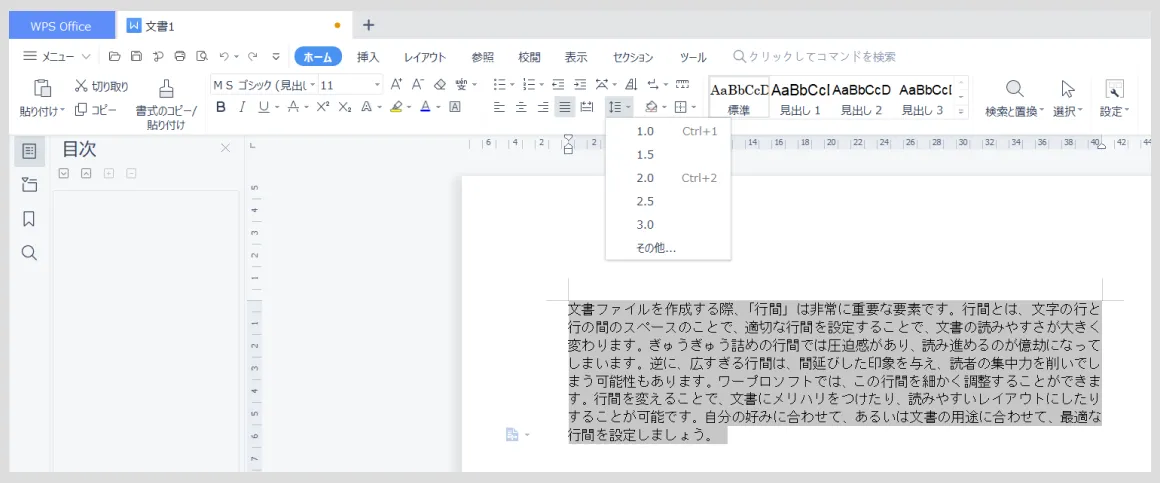
Task: Expand the numbered list dropdown arrow
Action: pos(542,85)
